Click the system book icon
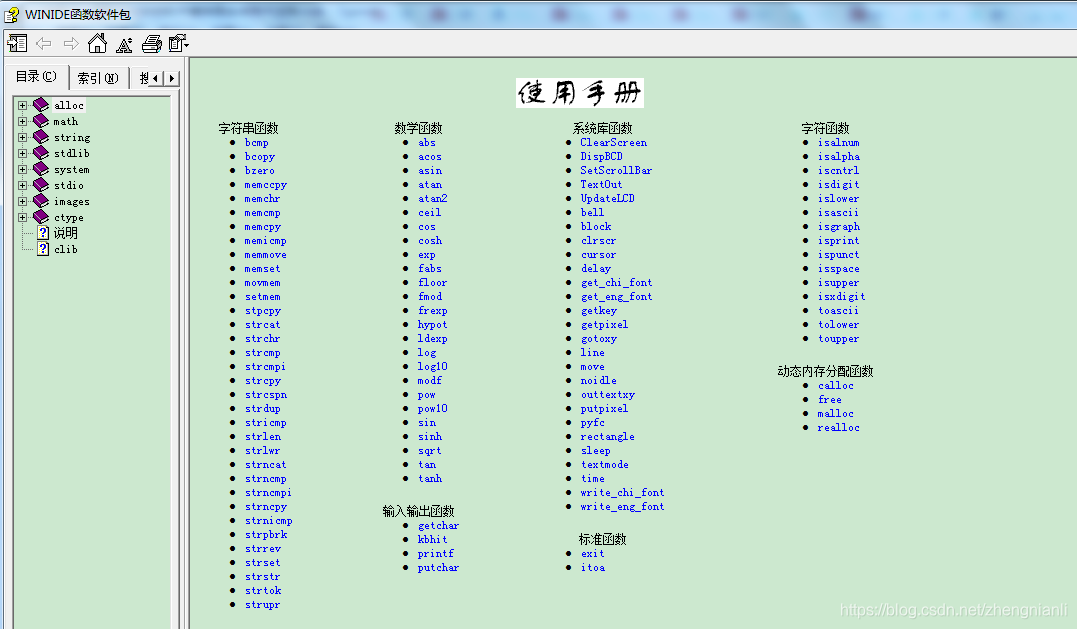 [x=41, y=169]
